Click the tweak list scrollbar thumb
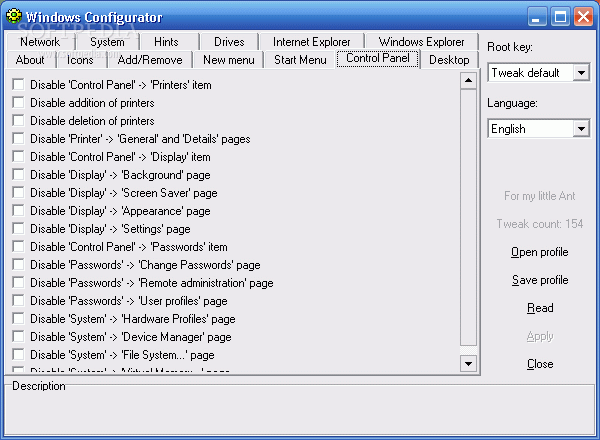 point(468,217)
